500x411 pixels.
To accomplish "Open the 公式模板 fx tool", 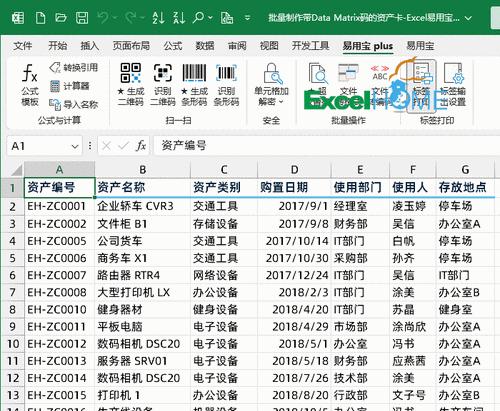I will [30, 85].
